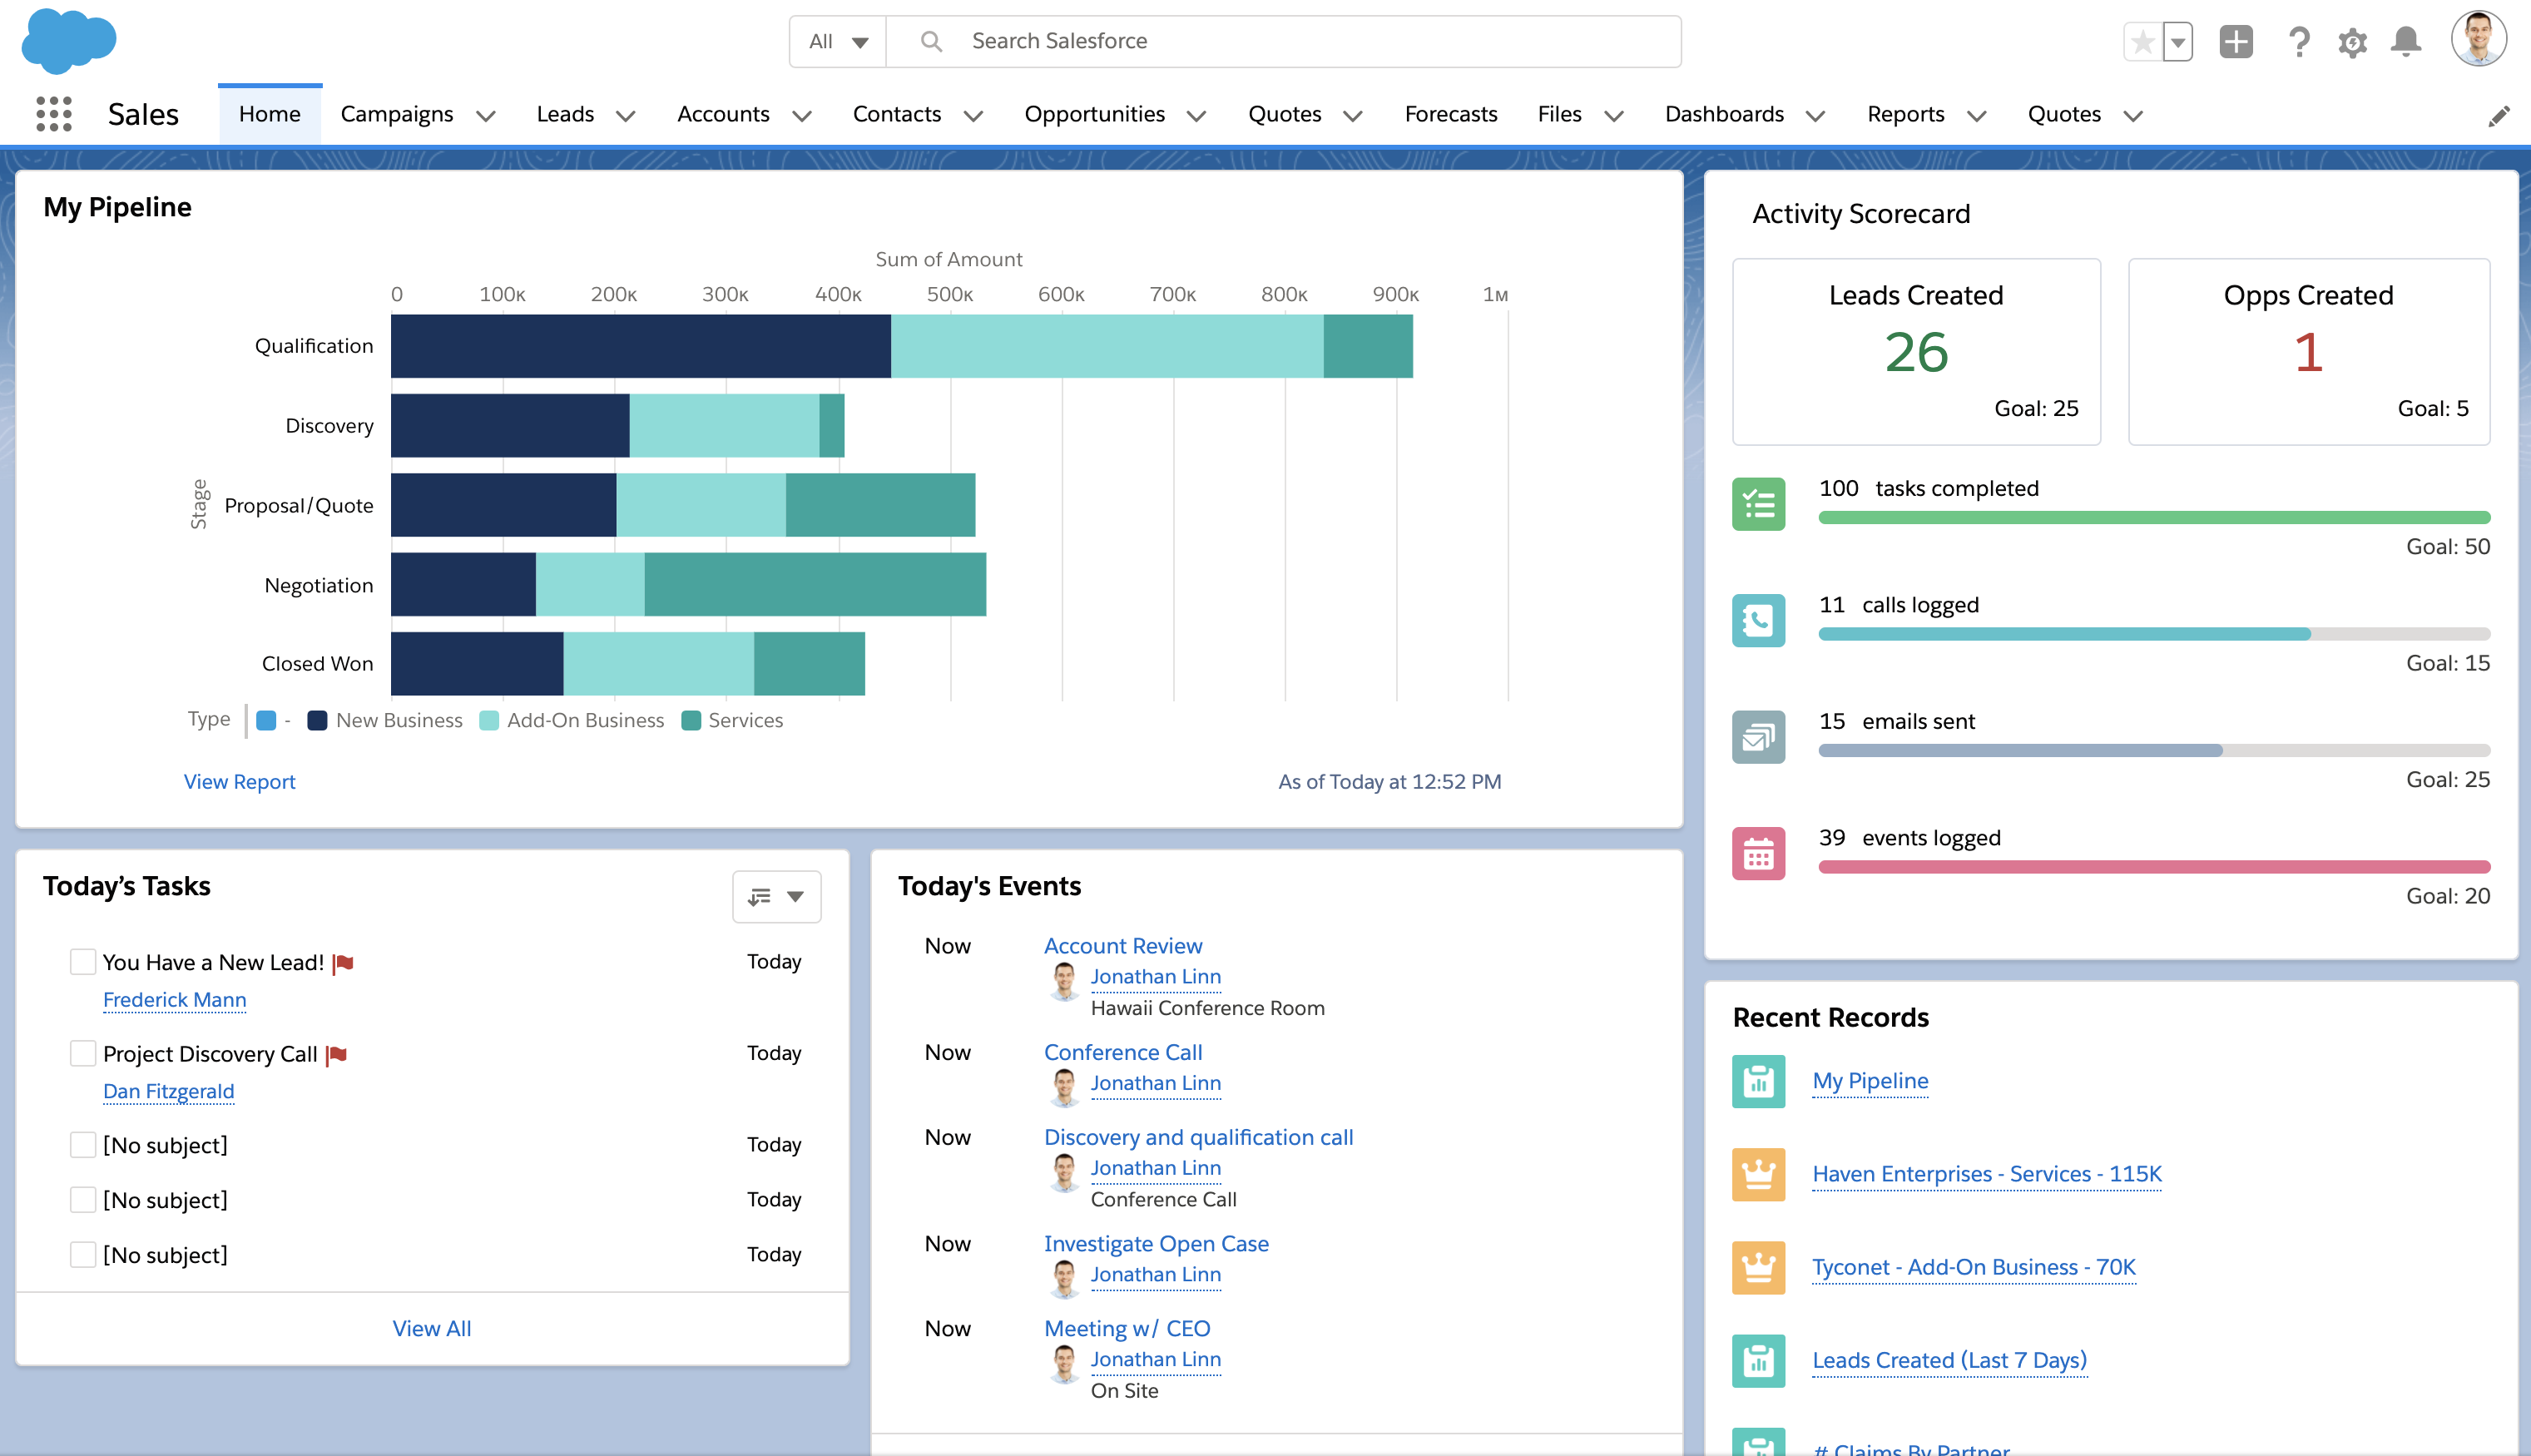Viewport: 2531px width, 1456px height.
Task: Click the help question mark icon
Action: pos(2298,42)
